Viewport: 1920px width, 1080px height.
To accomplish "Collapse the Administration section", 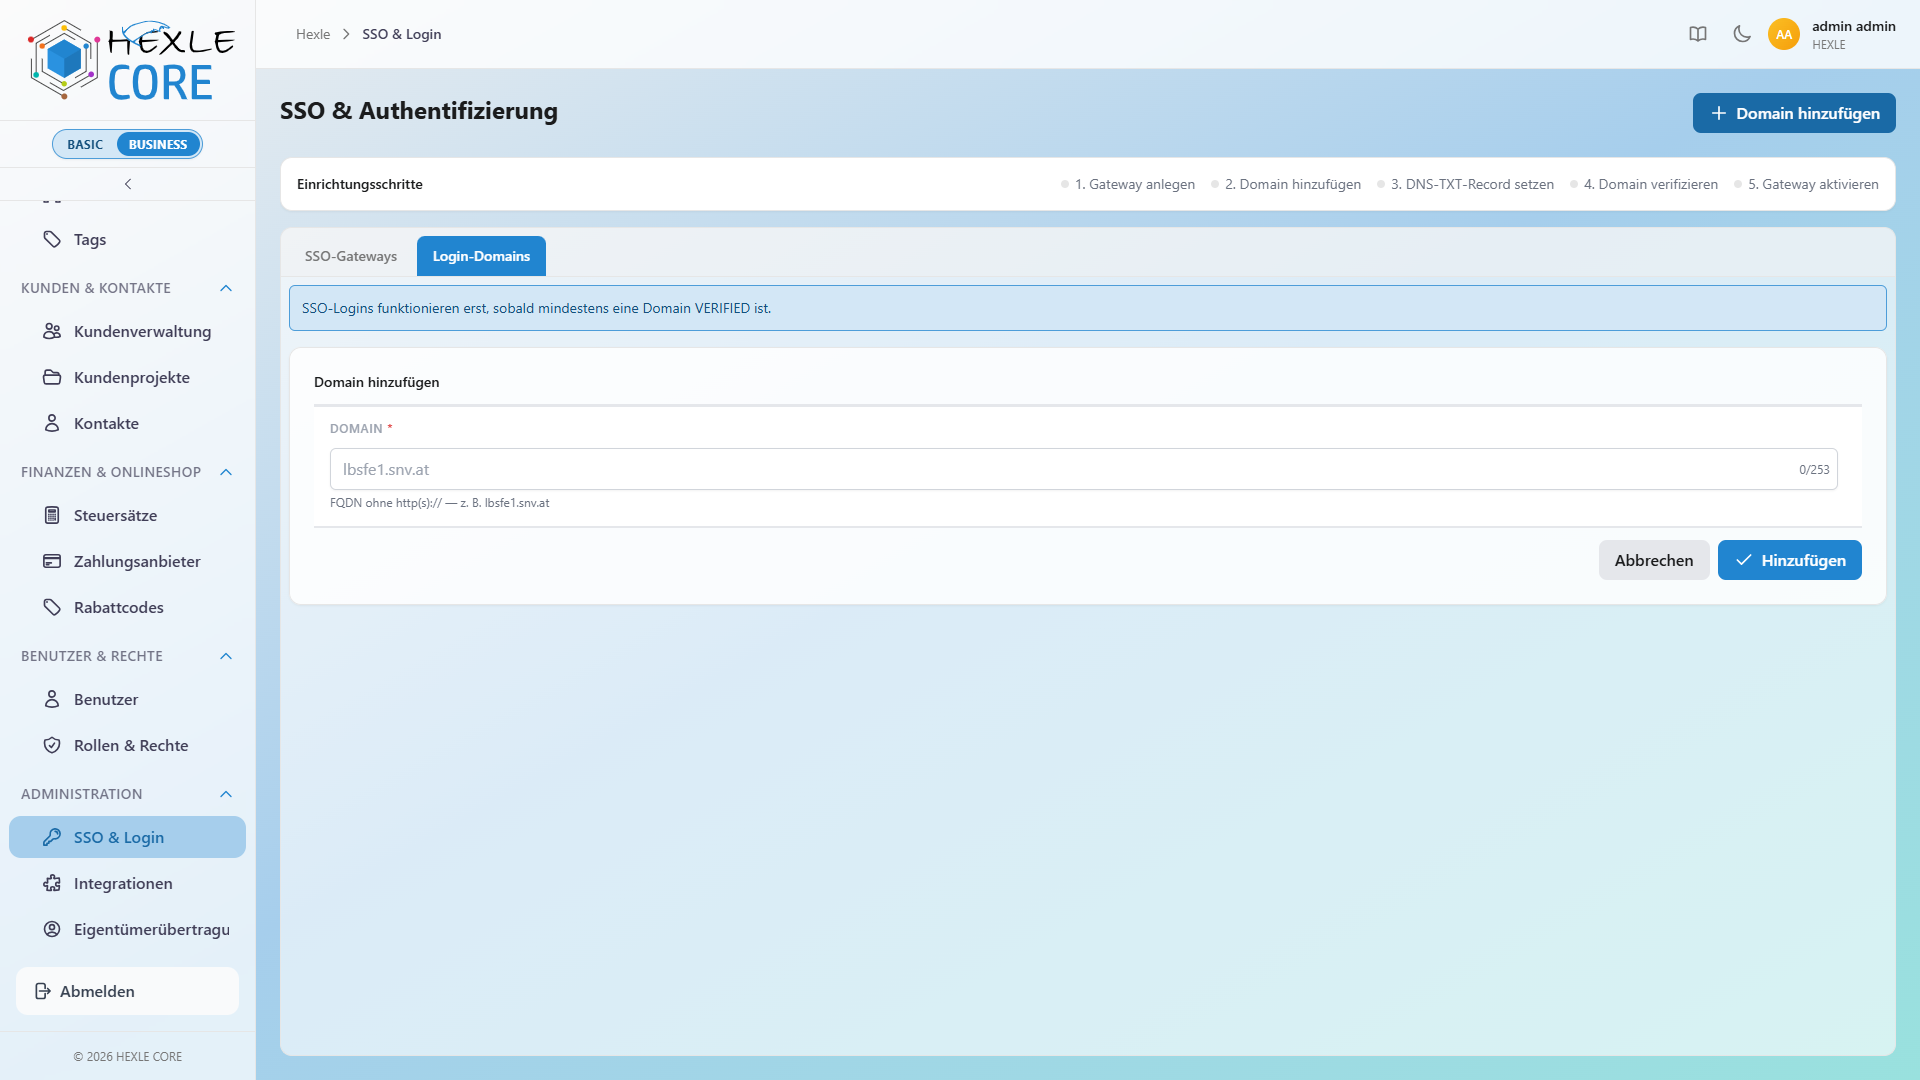I will [226, 794].
